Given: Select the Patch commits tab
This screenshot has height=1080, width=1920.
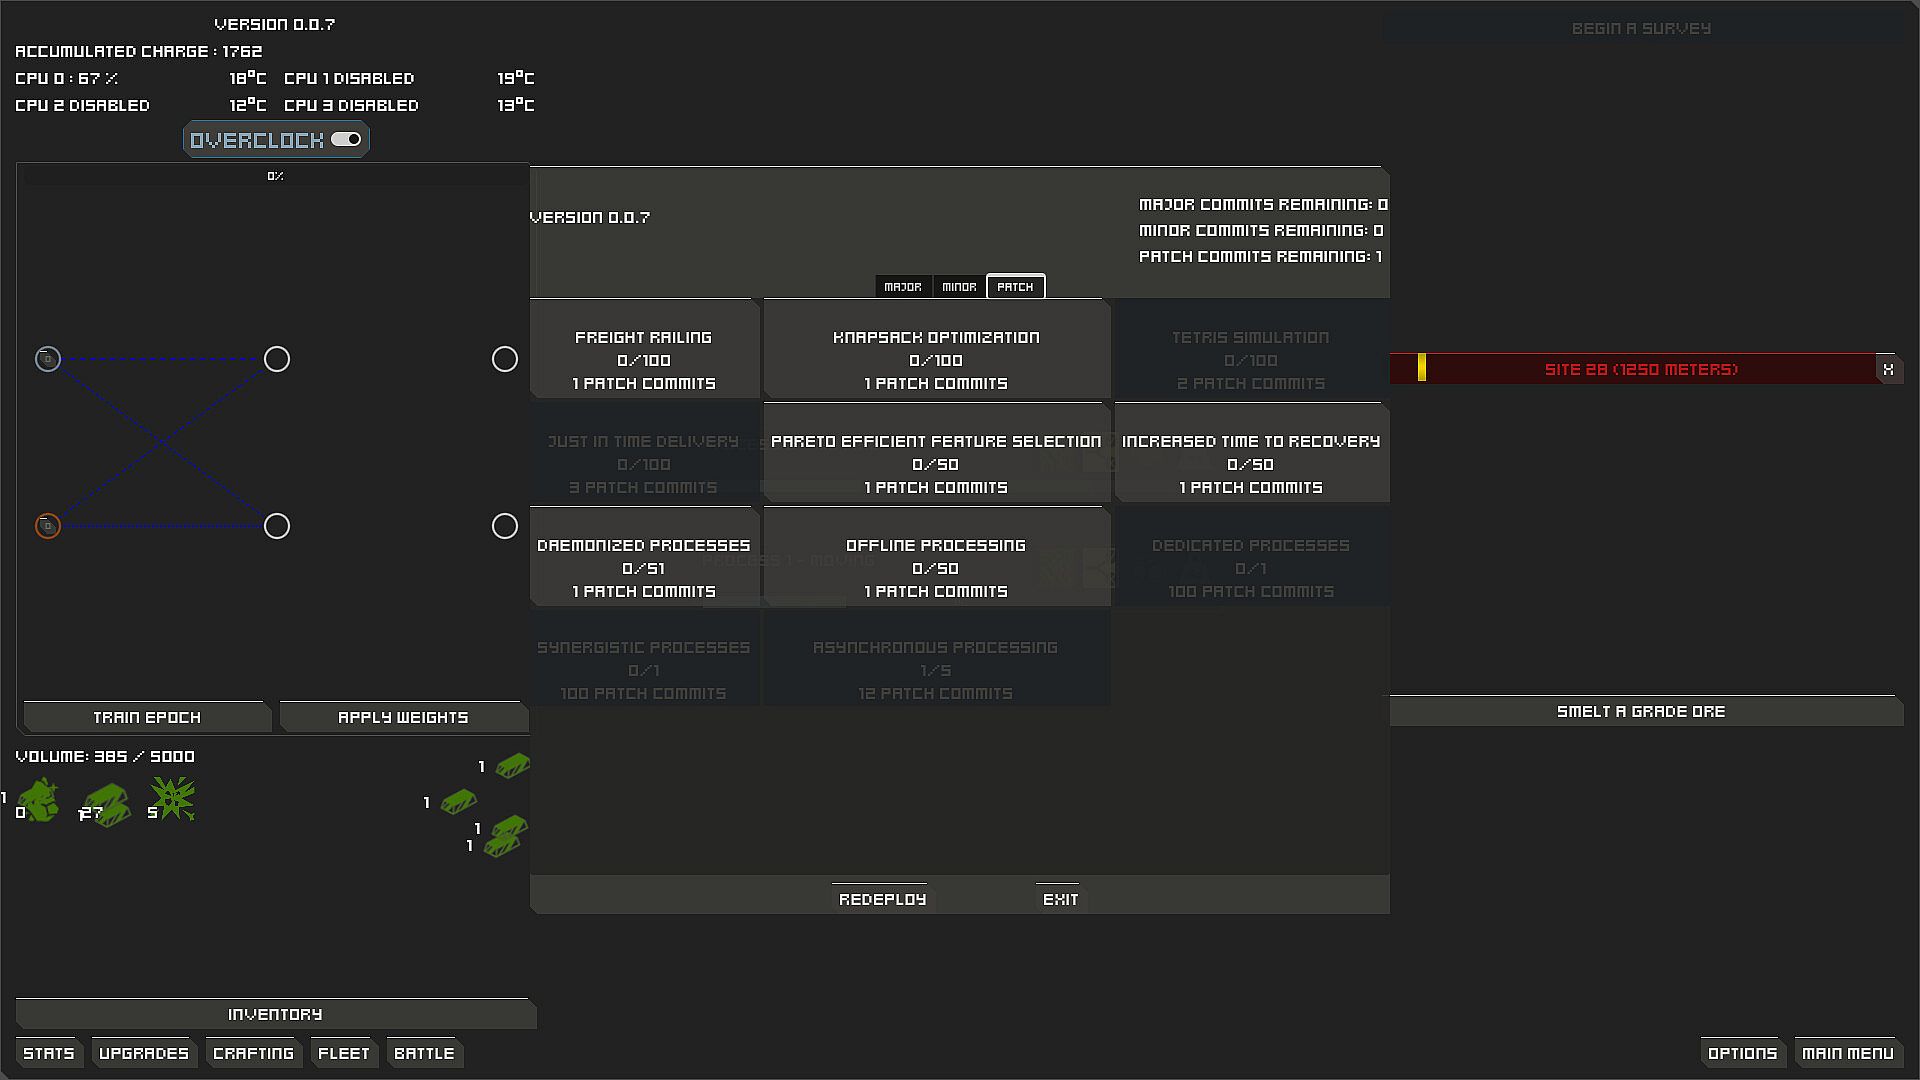Looking at the screenshot, I should (1015, 287).
